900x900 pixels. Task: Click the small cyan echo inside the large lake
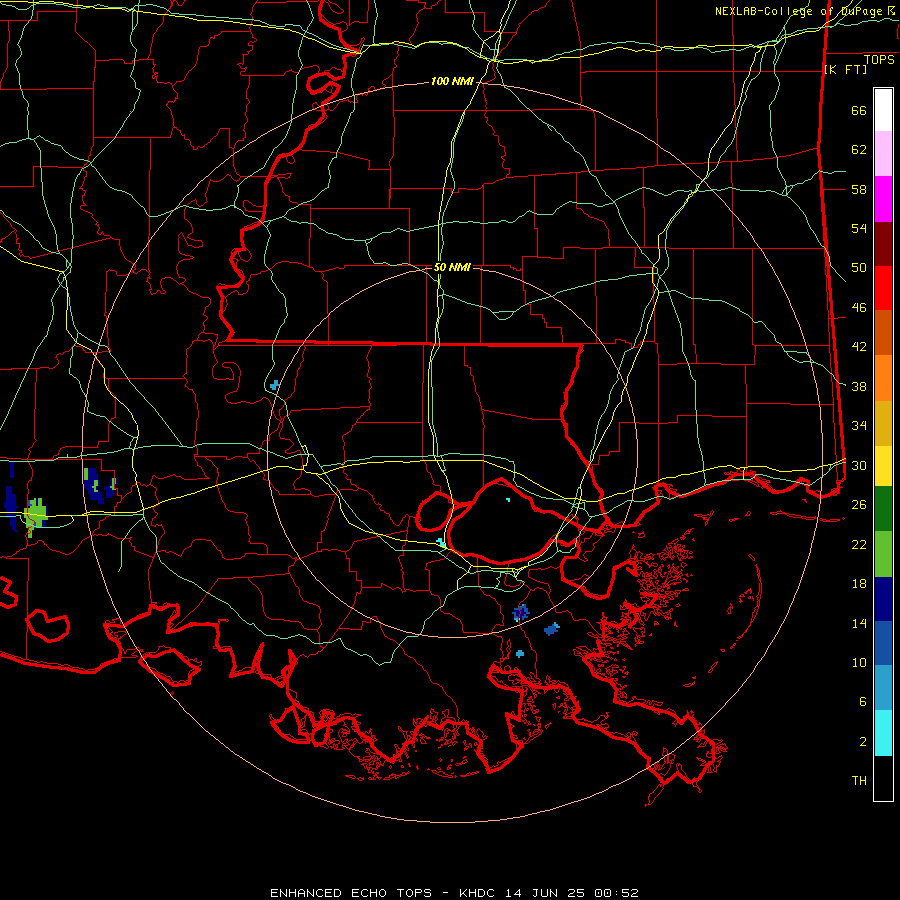(x=508, y=500)
